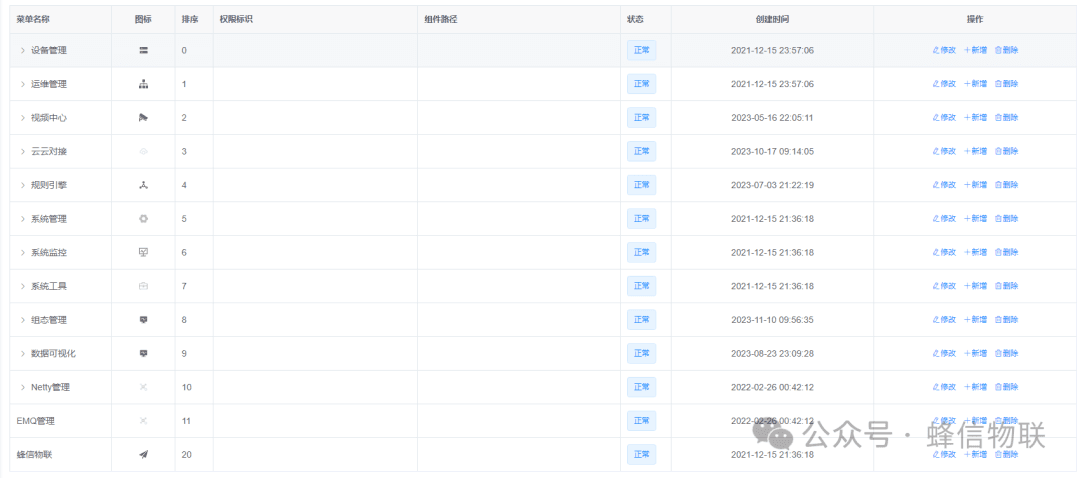Click the sort value 20
The width and height of the screenshot is (1080, 478).
187,455
